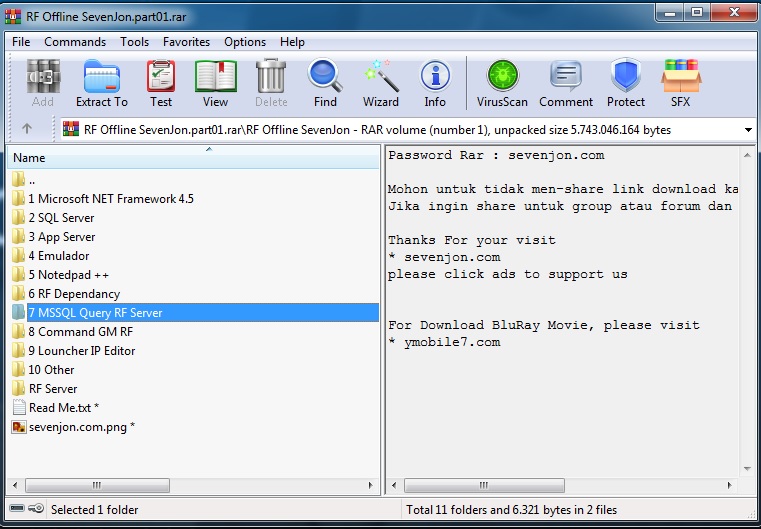
Task: Open the address bar path dropdown
Action: point(748,130)
